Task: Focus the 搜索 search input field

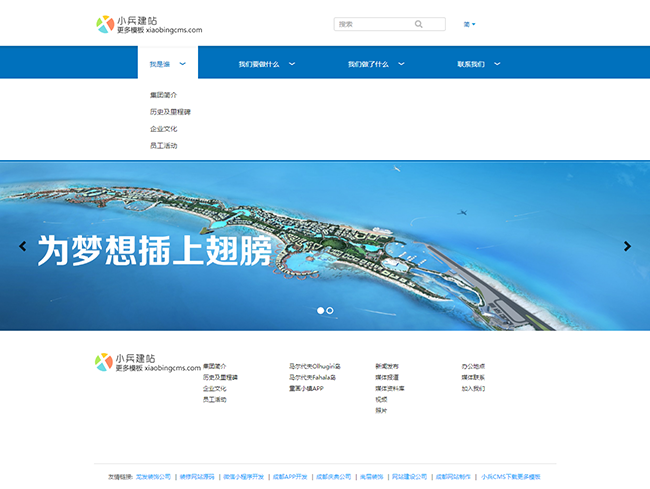Action: pos(390,24)
